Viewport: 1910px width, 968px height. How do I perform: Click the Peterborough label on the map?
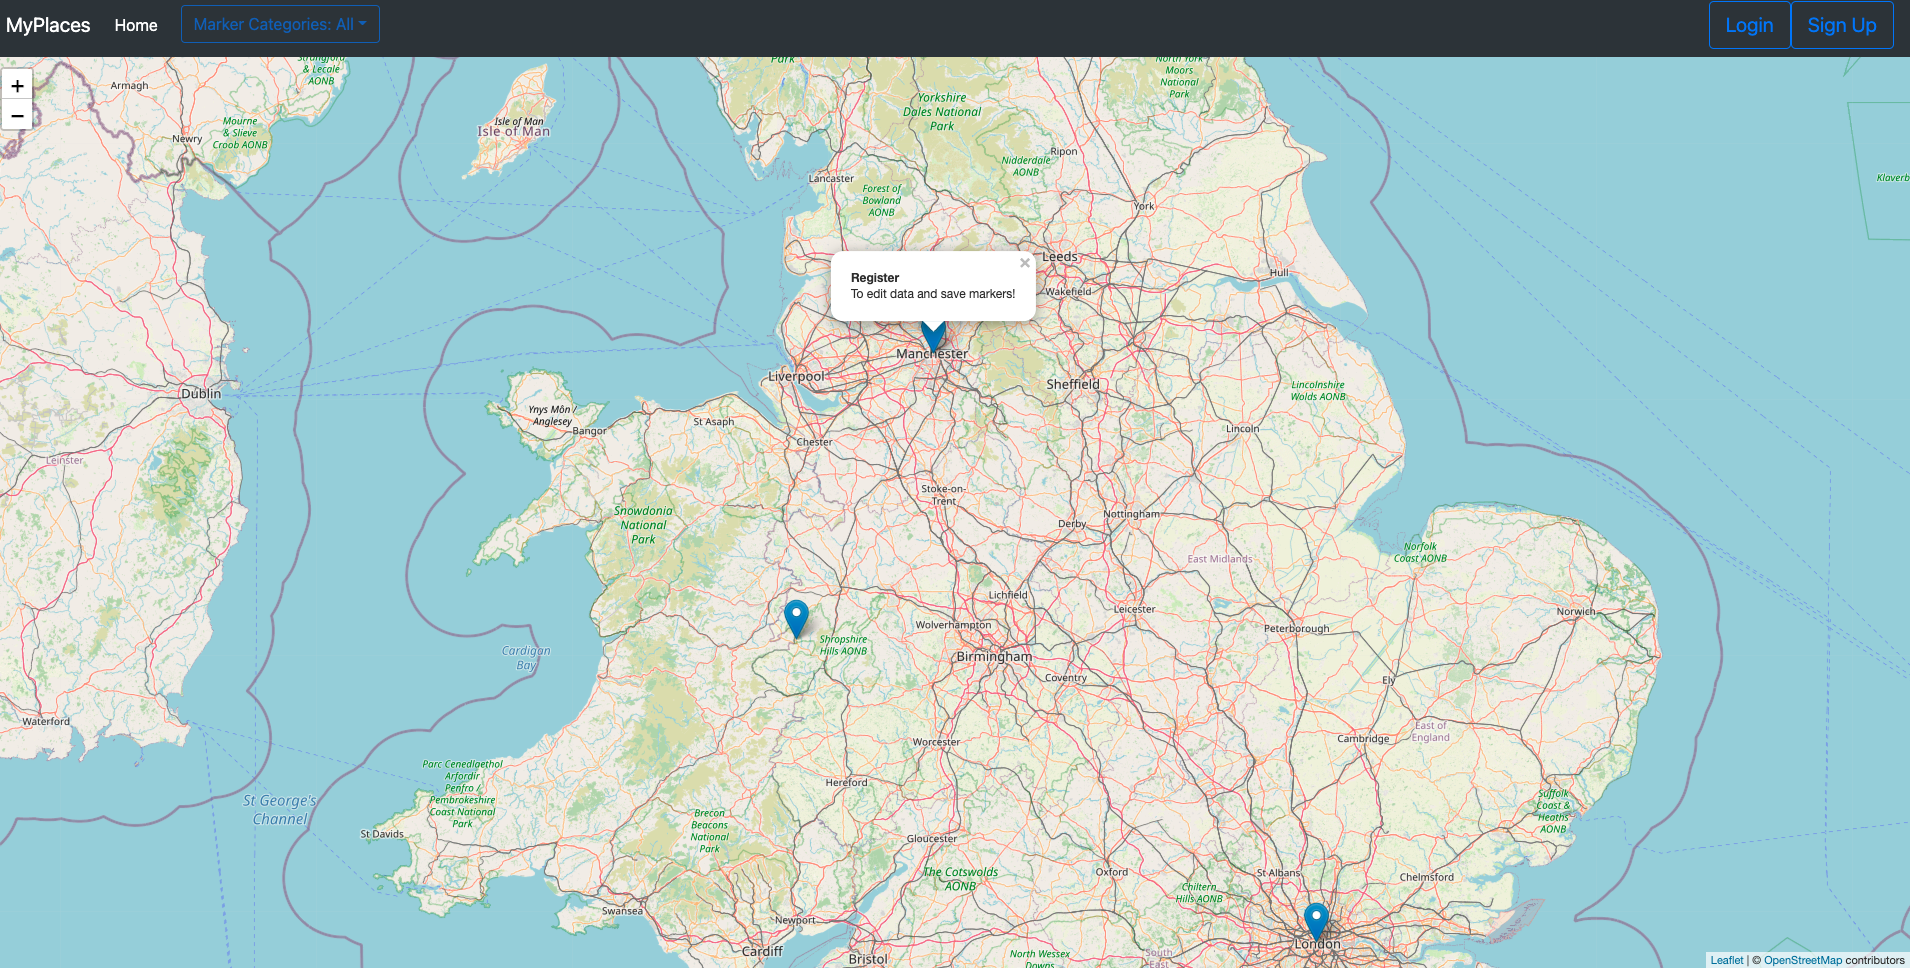click(x=1297, y=629)
